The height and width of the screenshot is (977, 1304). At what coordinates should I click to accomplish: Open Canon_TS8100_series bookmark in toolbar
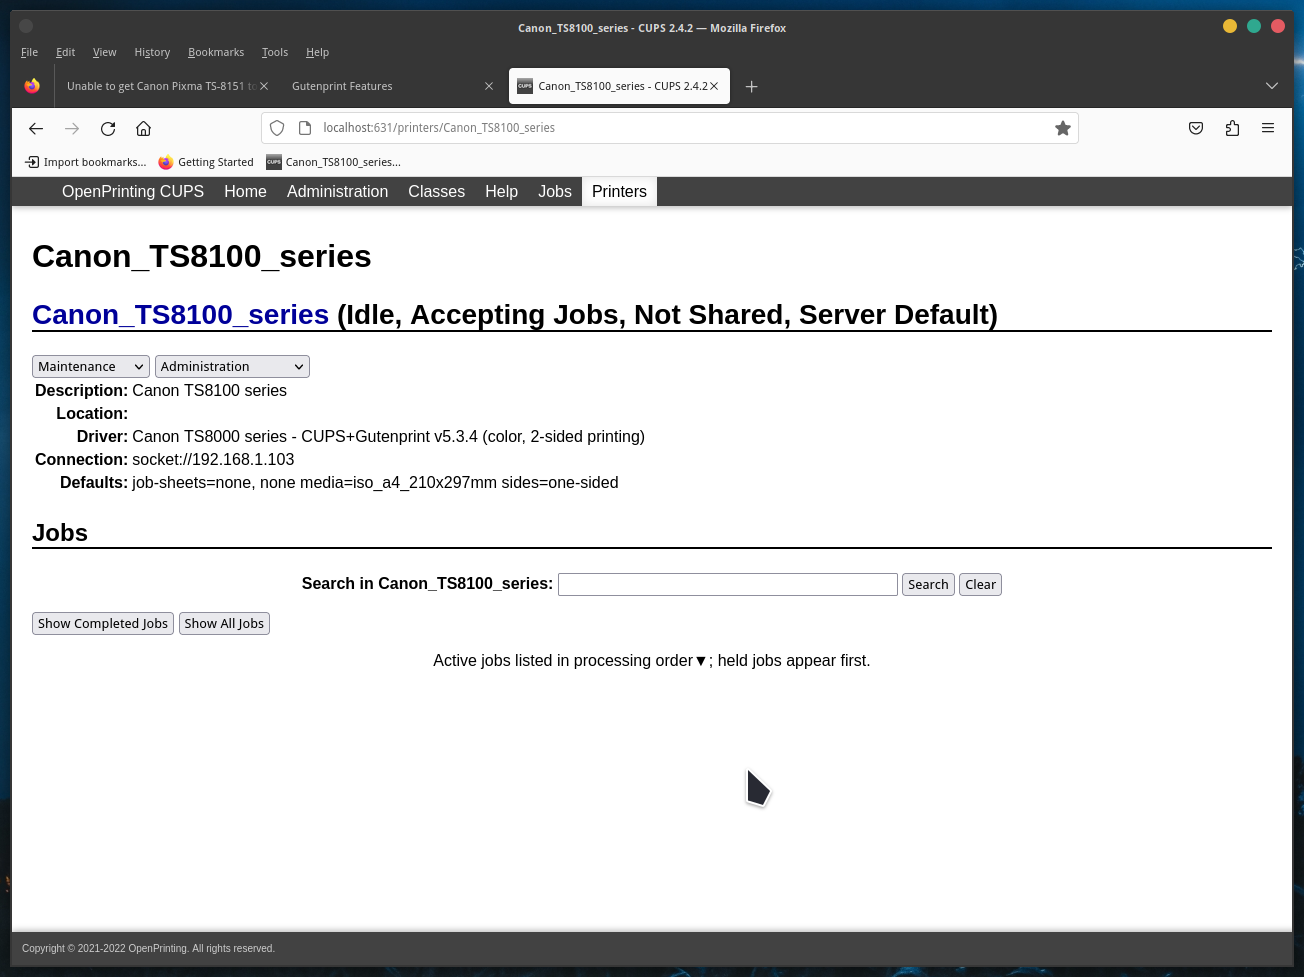coord(333,162)
